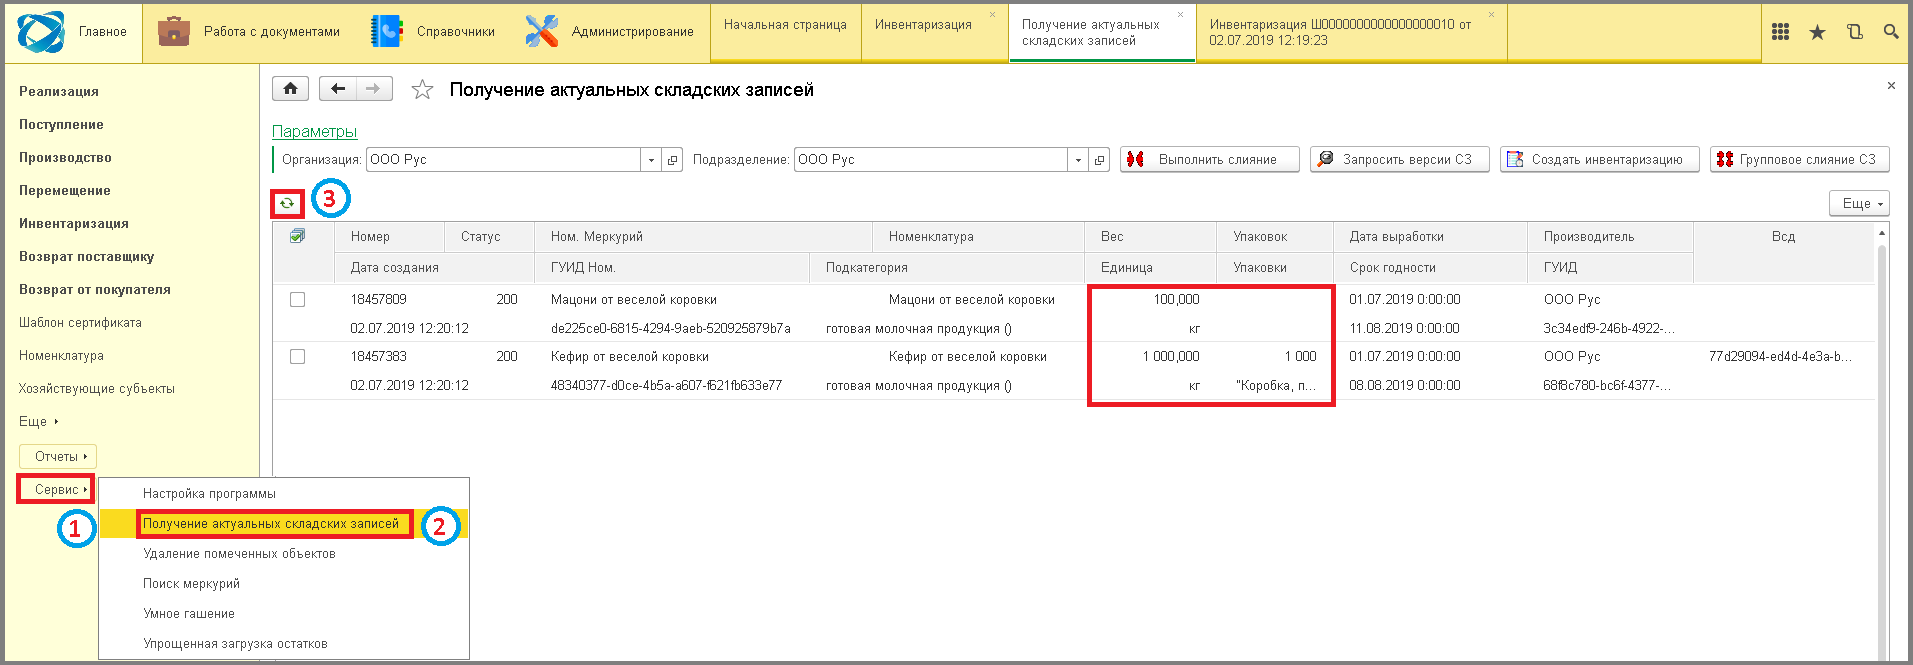Image resolution: width=1913 pixels, height=665 pixels.
Task: Open the functions grid menu icon
Action: (1780, 32)
